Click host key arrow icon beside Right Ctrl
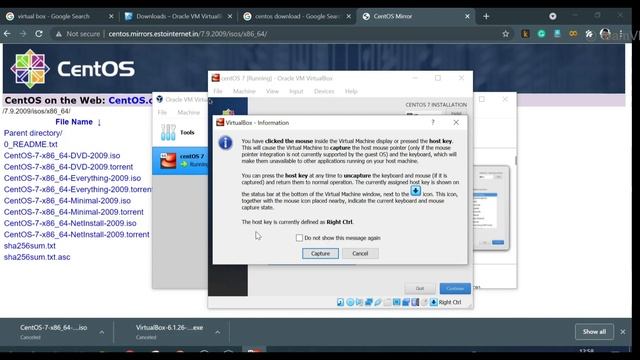Image resolution: width=640 pixels, height=360 pixels. pyautogui.click(x=433, y=302)
